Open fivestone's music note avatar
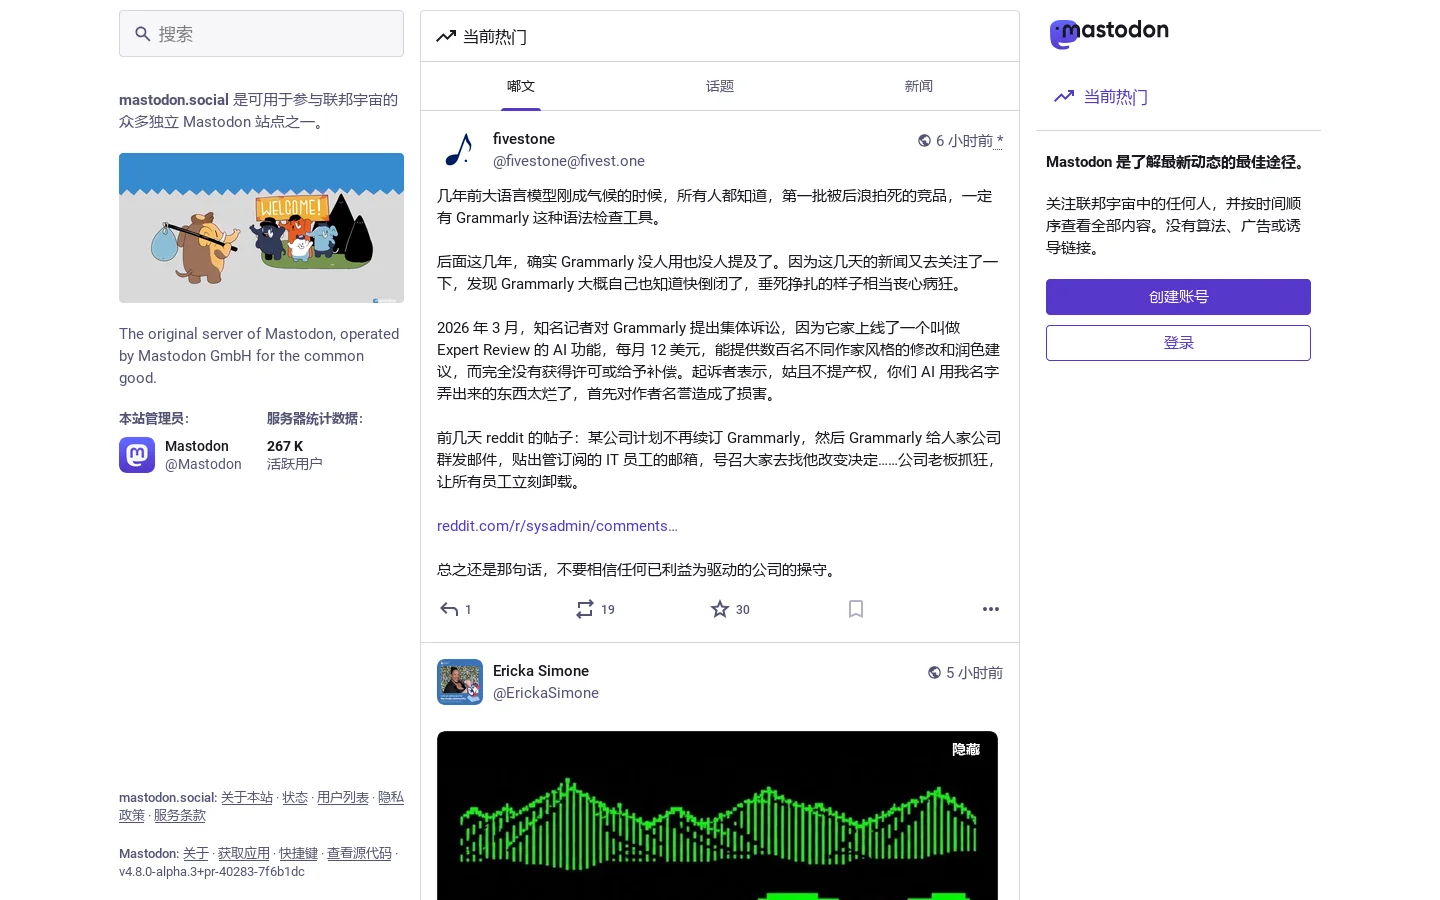Image resolution: width=1440 pixels, height=900 pixels. 460,150
